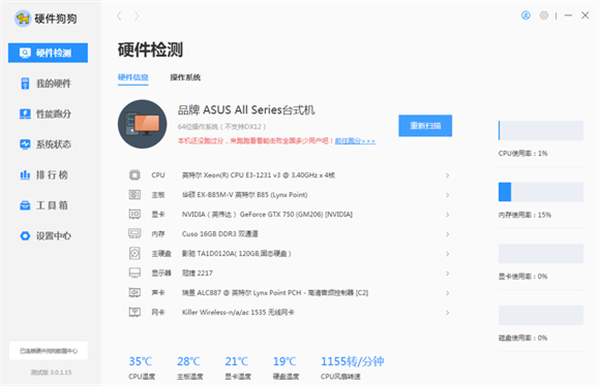Go to 性能跑分 in the sidebar

click(x=45, y=114)
